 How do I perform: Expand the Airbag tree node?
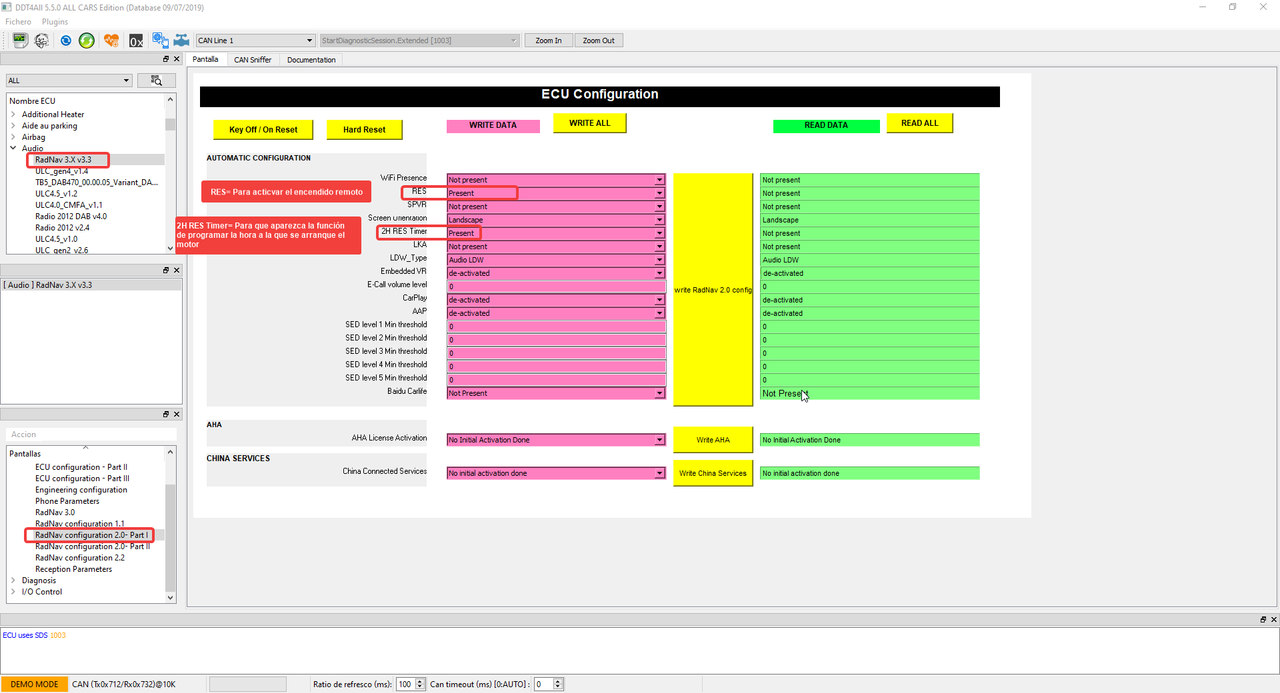(13, 137)
